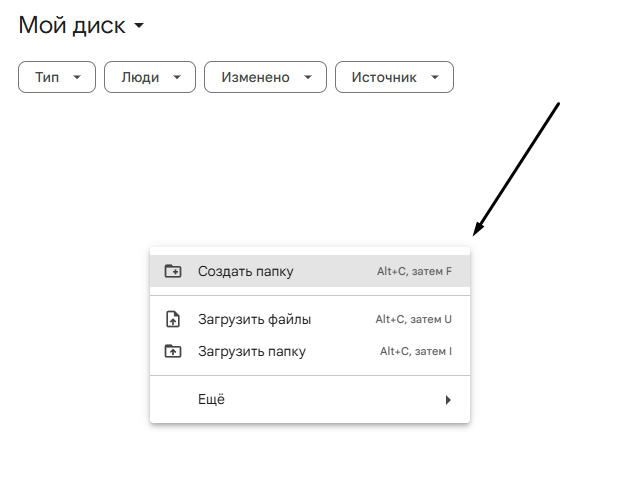The image size is (624, 486).
Task: Choose Загрузить файлы from context menu
Action: tap(310, 319)
